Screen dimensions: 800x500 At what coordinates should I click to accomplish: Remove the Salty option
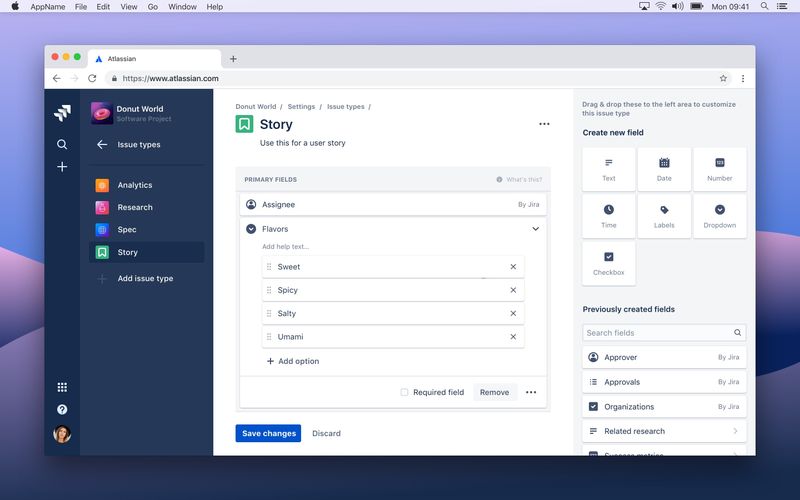513,313
